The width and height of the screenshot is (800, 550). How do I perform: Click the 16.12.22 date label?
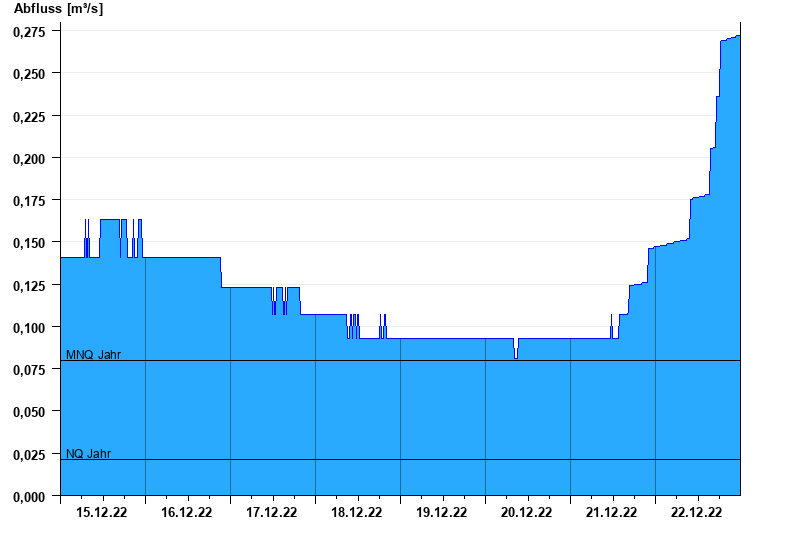click(187, 512)
